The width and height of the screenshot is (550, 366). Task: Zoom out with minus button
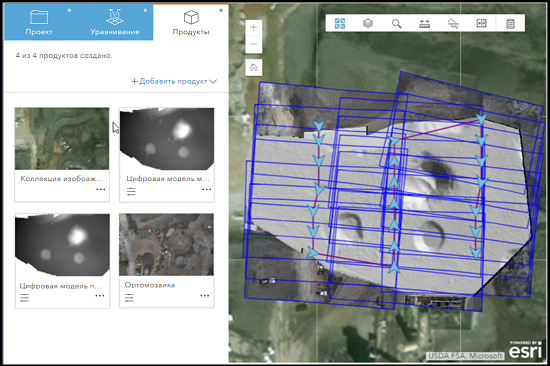[254, 44]
